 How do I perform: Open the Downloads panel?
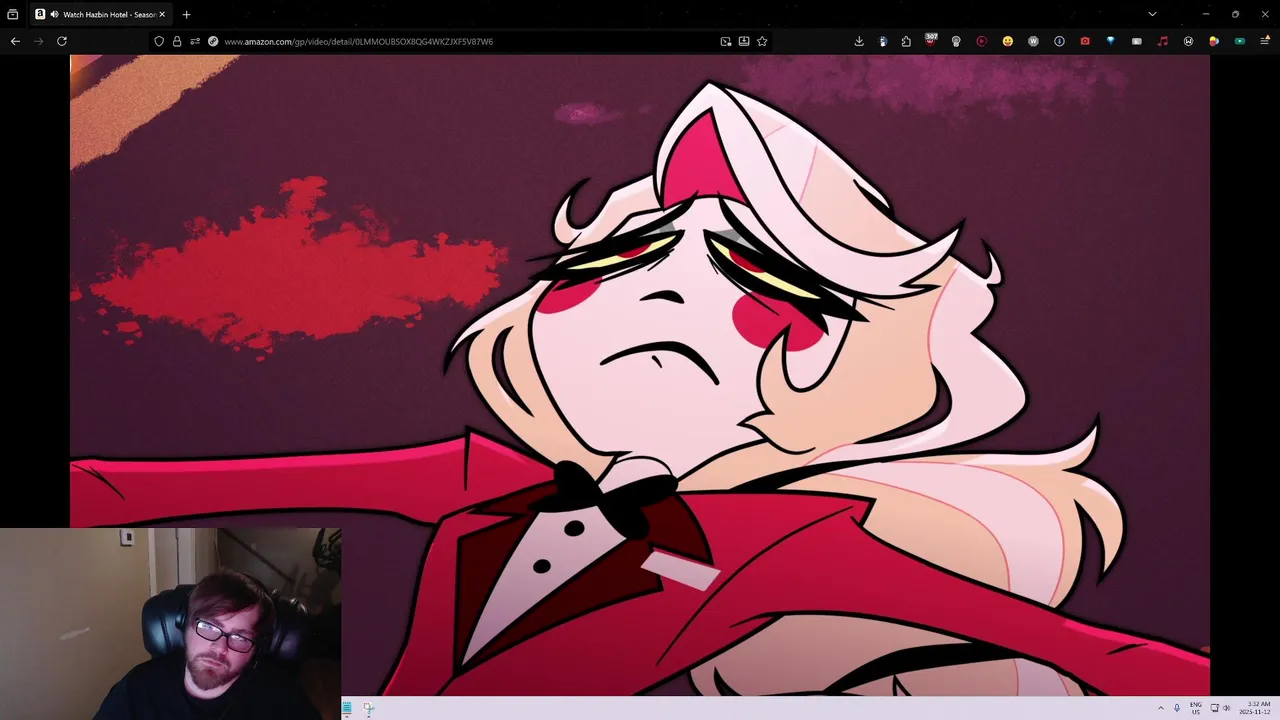coord(859,41)
